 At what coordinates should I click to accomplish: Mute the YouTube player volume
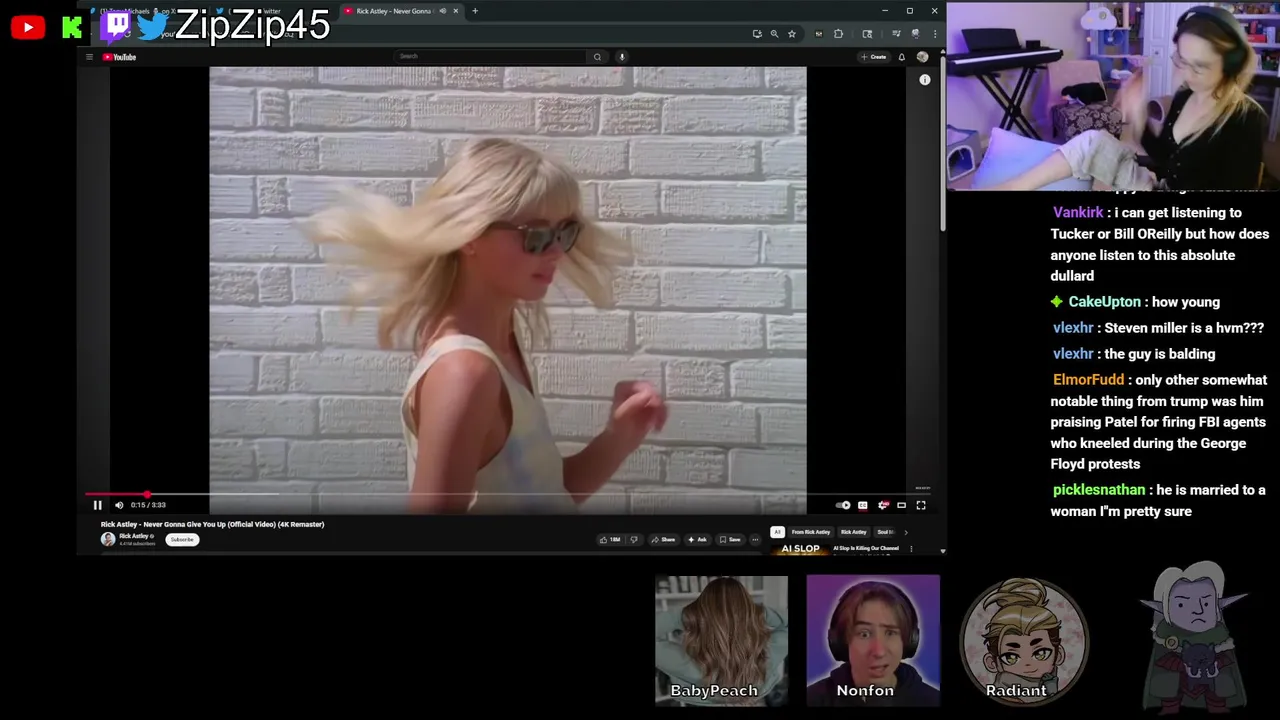[x=119, y=505]
